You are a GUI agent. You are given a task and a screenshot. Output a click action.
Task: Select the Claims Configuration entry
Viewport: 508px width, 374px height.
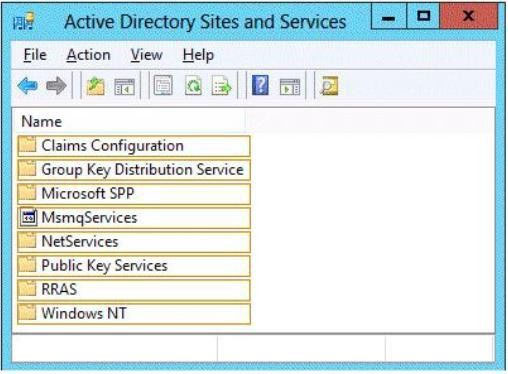[x=134, y=146]
